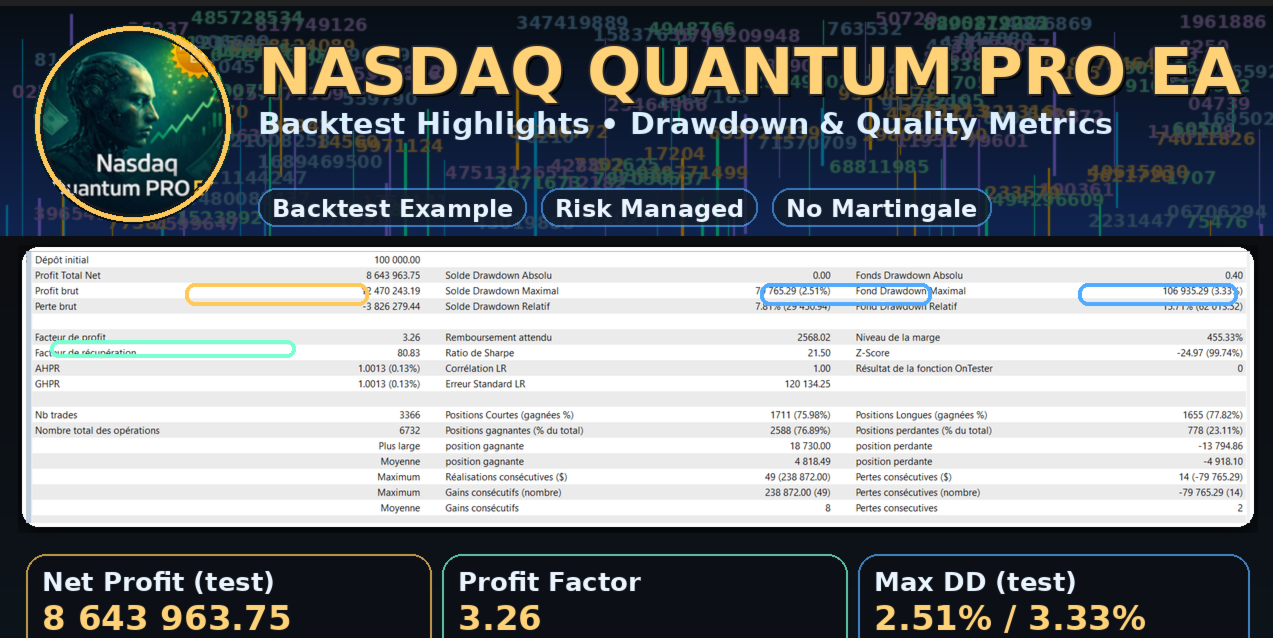Select the Net Profit (test) summary card
The height and width of the screenshot is (638, 1273).
(x=229, y=597)
